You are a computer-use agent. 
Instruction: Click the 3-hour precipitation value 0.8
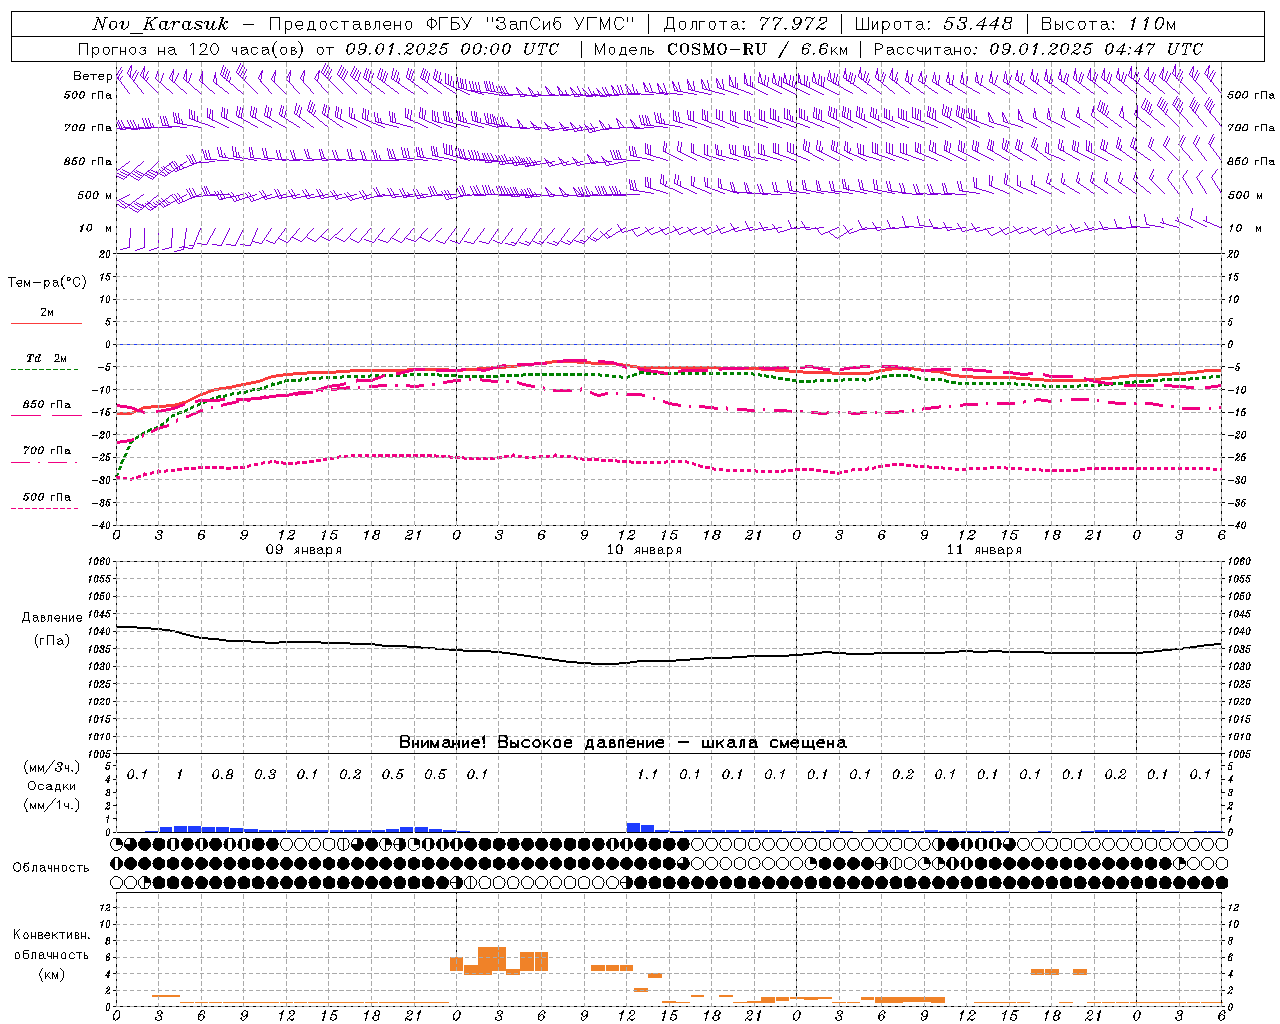[x=222, y=775]
